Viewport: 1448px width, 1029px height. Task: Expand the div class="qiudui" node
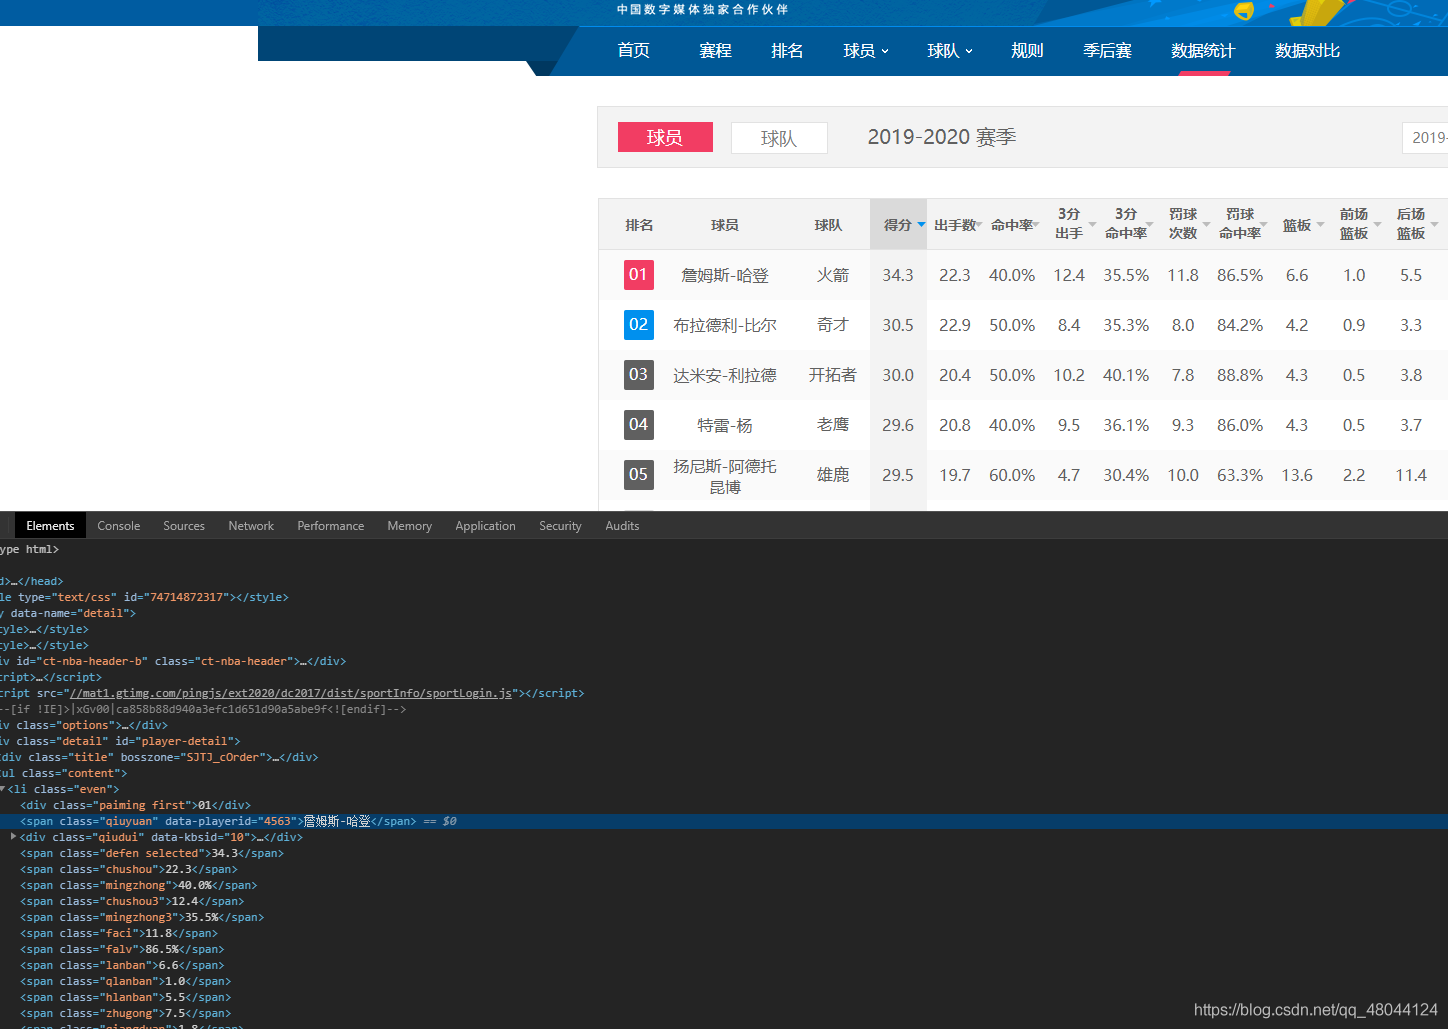tap(13, 837)
